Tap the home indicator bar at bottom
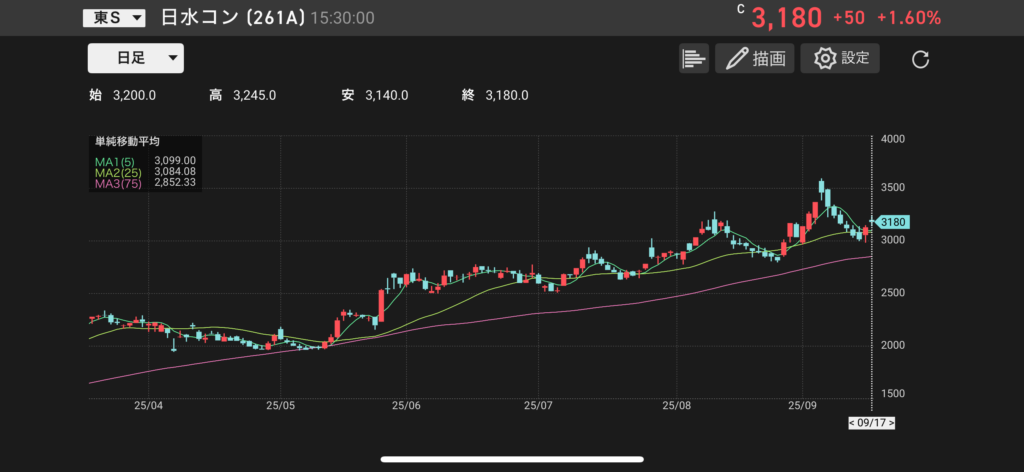This screenshot has height=472, width=1024. tap(511, 460)
